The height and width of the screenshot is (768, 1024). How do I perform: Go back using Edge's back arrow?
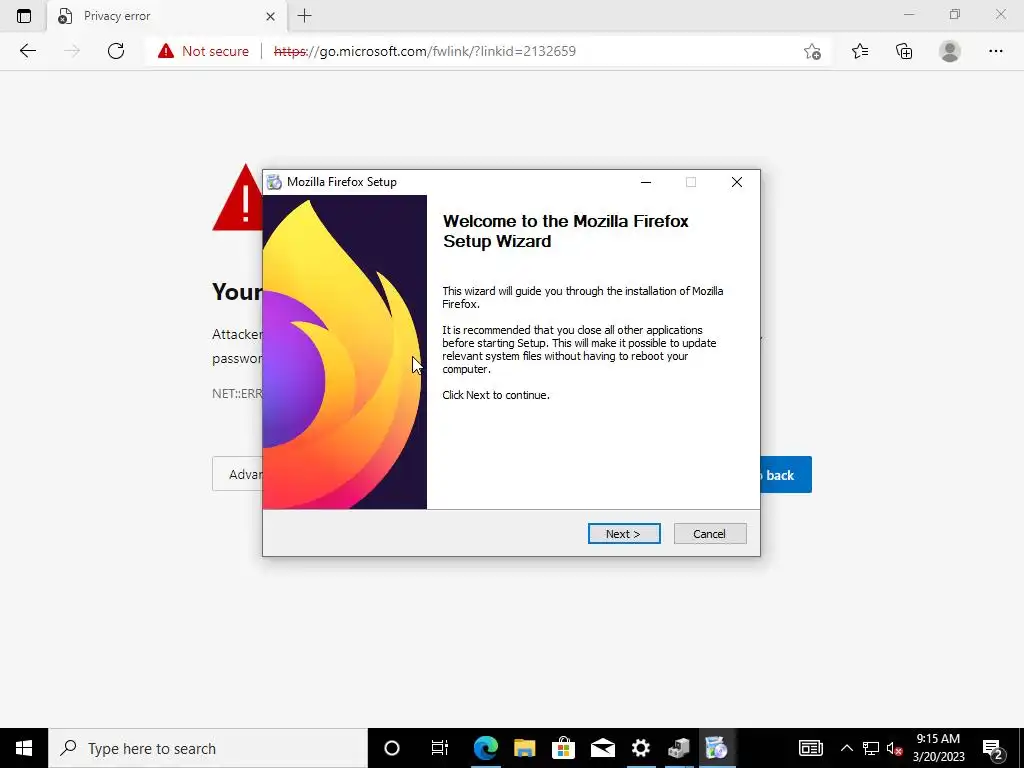tap(27, 51)
